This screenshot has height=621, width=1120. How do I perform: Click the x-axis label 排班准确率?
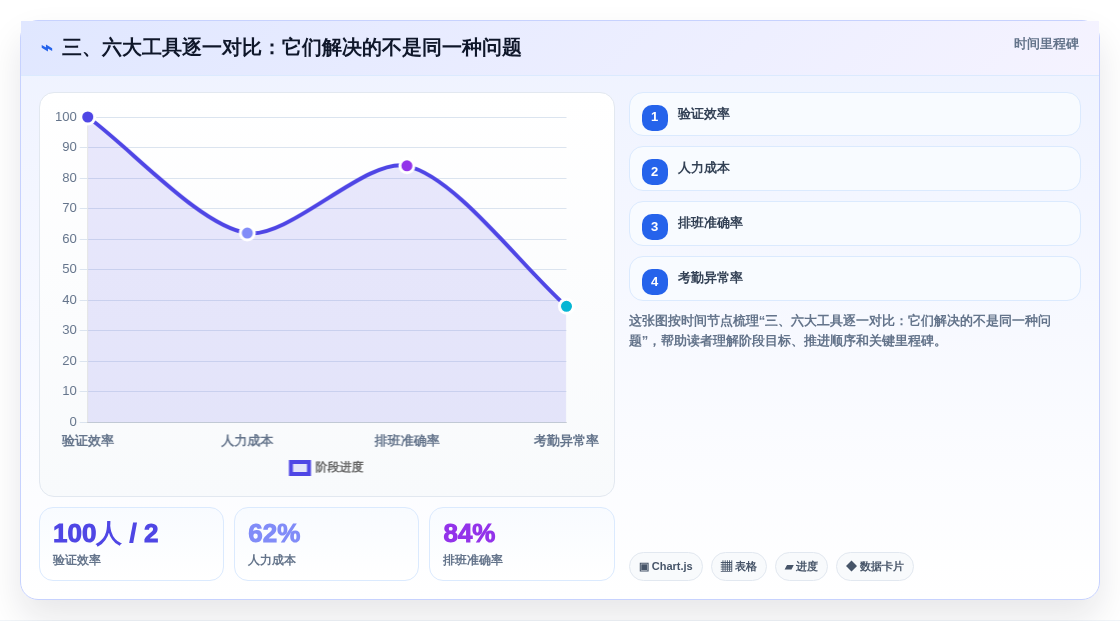[x=406, y=441]
